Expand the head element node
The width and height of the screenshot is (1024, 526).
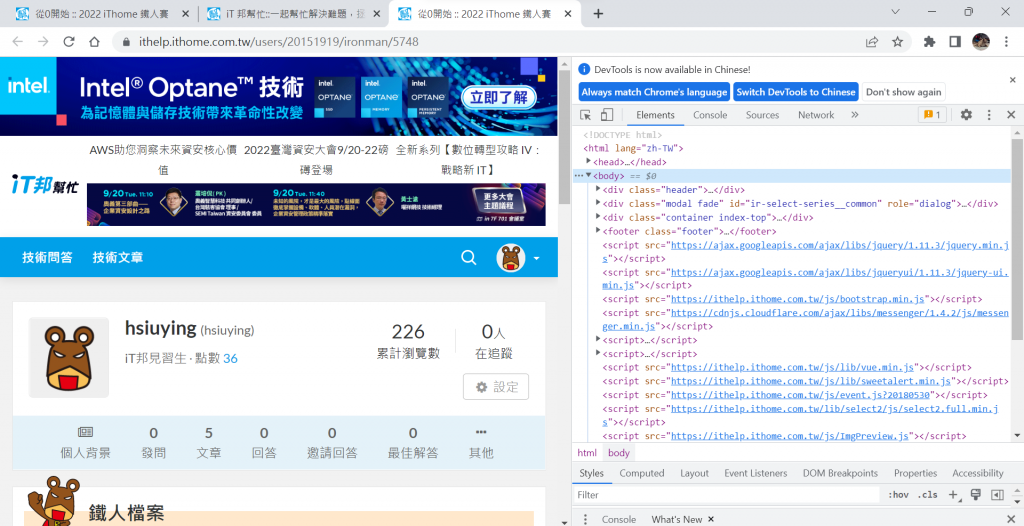(x=588, y=161)
